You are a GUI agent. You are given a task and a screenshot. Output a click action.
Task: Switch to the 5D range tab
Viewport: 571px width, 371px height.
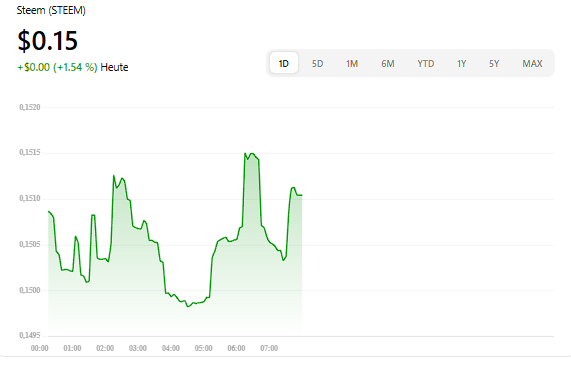pos(317,64)
